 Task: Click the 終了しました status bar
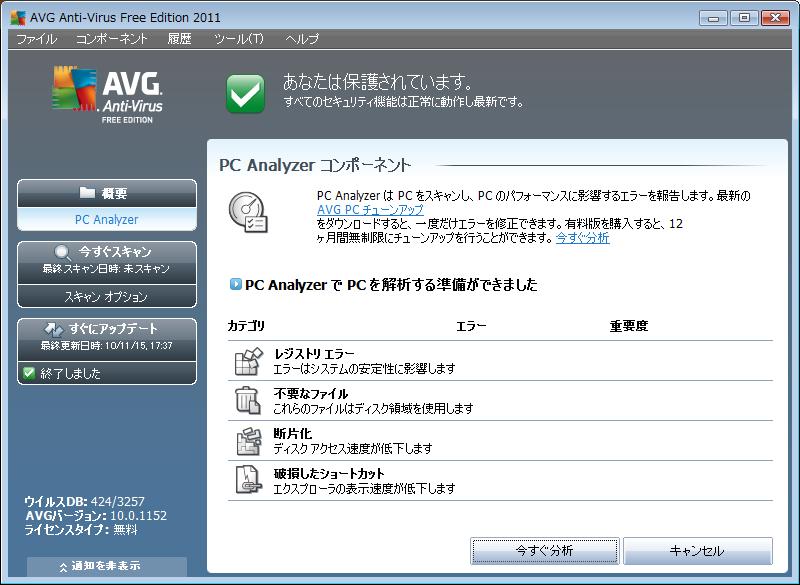(107, 373)
